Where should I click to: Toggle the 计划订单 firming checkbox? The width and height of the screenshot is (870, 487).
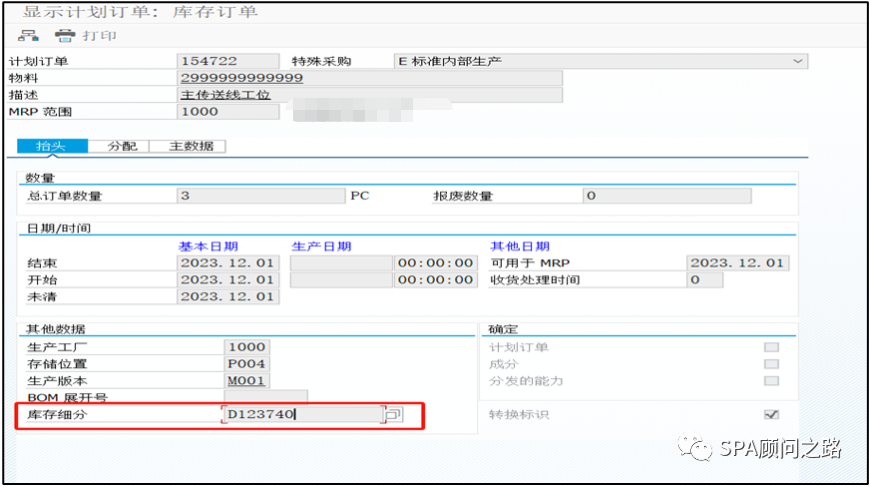(771, 347)
